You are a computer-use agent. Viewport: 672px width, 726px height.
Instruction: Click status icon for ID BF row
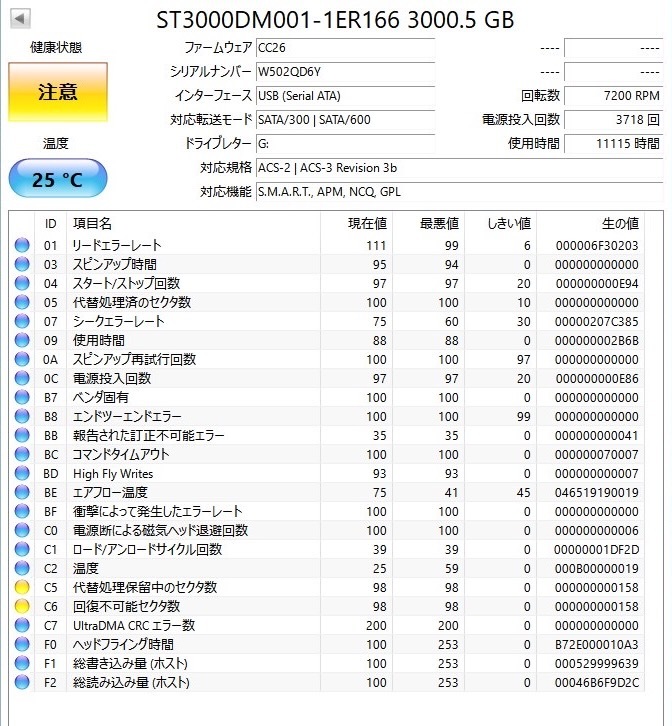pos(22,511)
